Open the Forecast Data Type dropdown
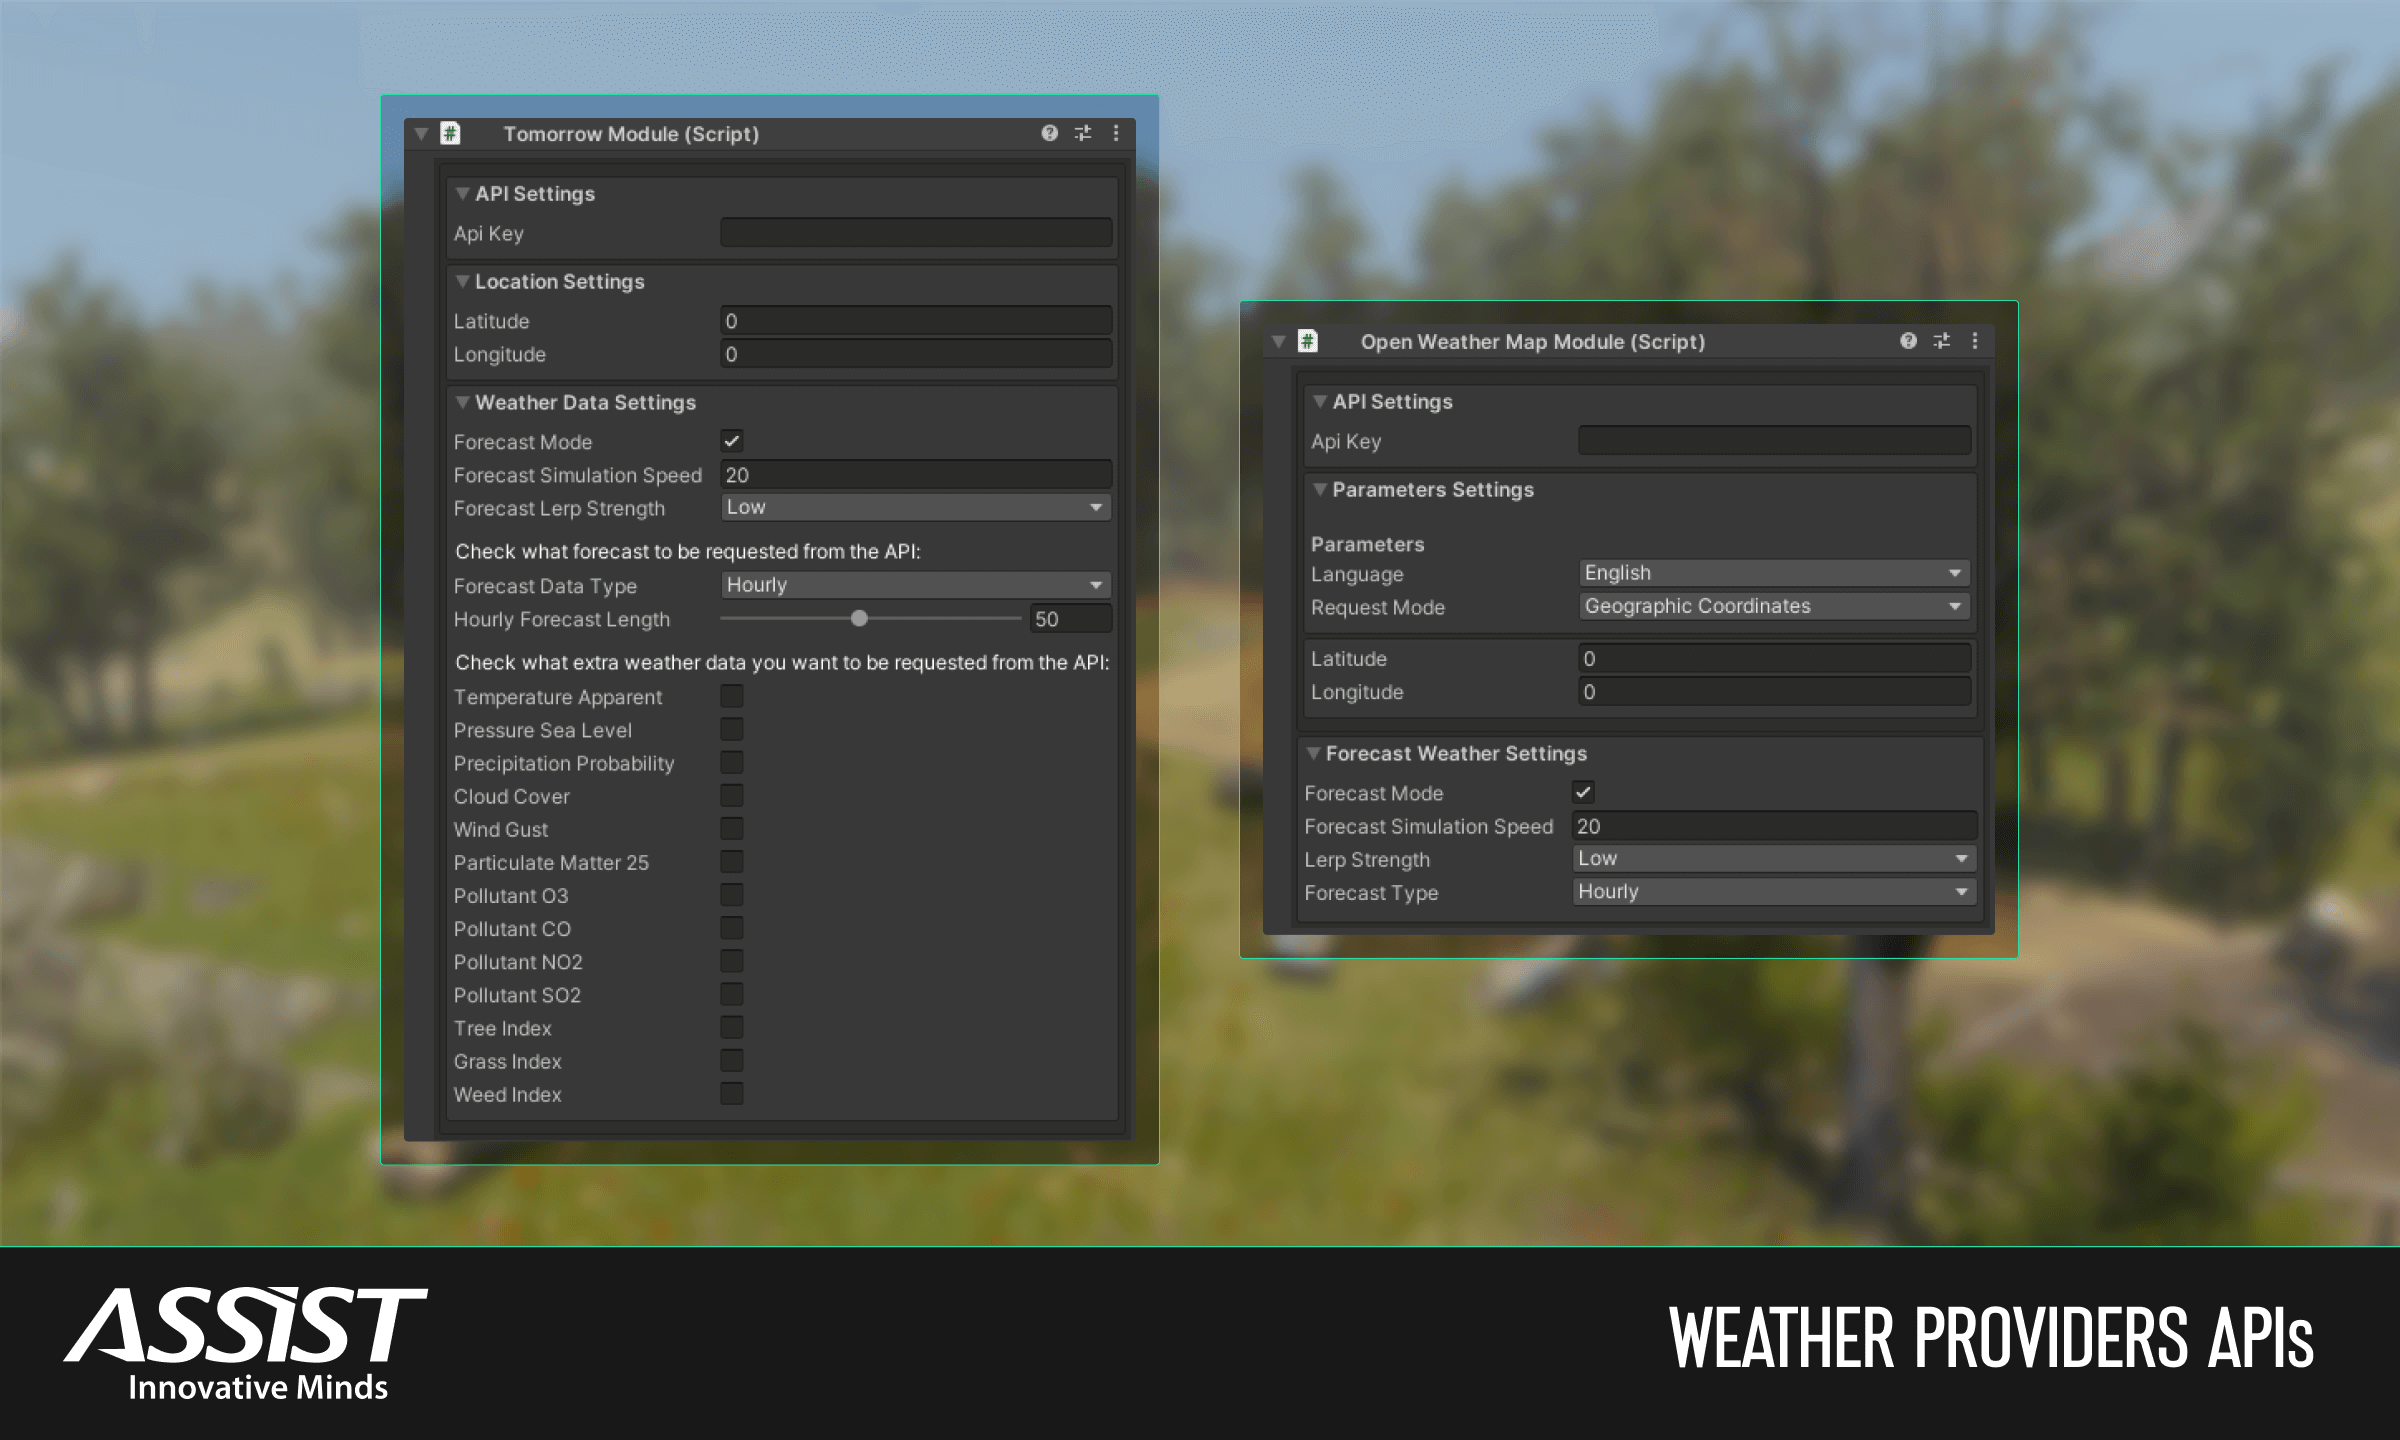Screen dimensions: 2400x1440 tap(916, 585)
